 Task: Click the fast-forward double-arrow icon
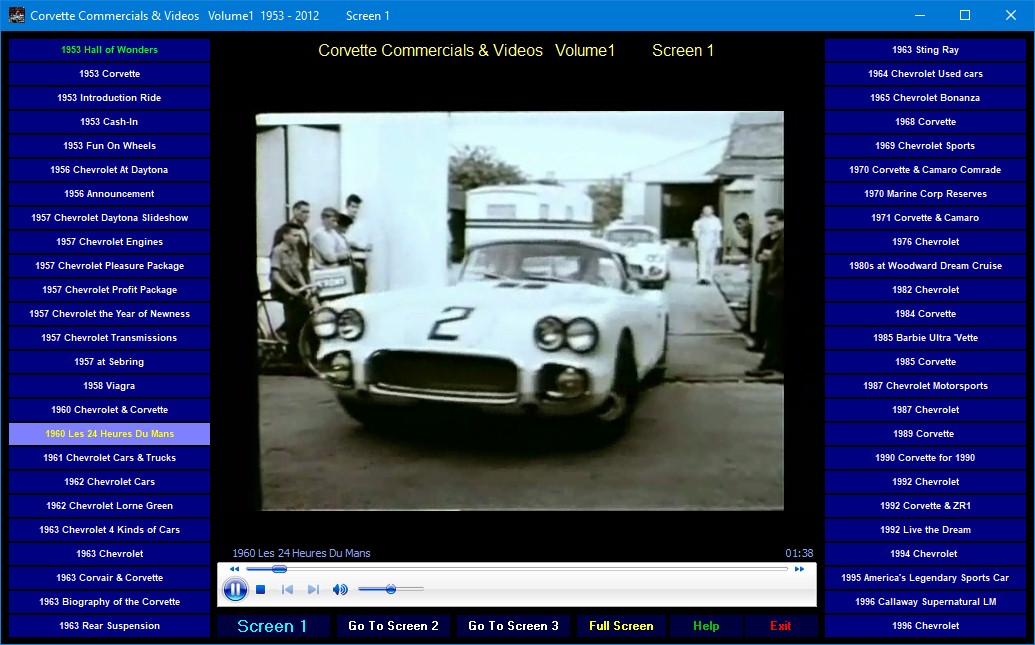pyautogui.click(x=799, y=569)
